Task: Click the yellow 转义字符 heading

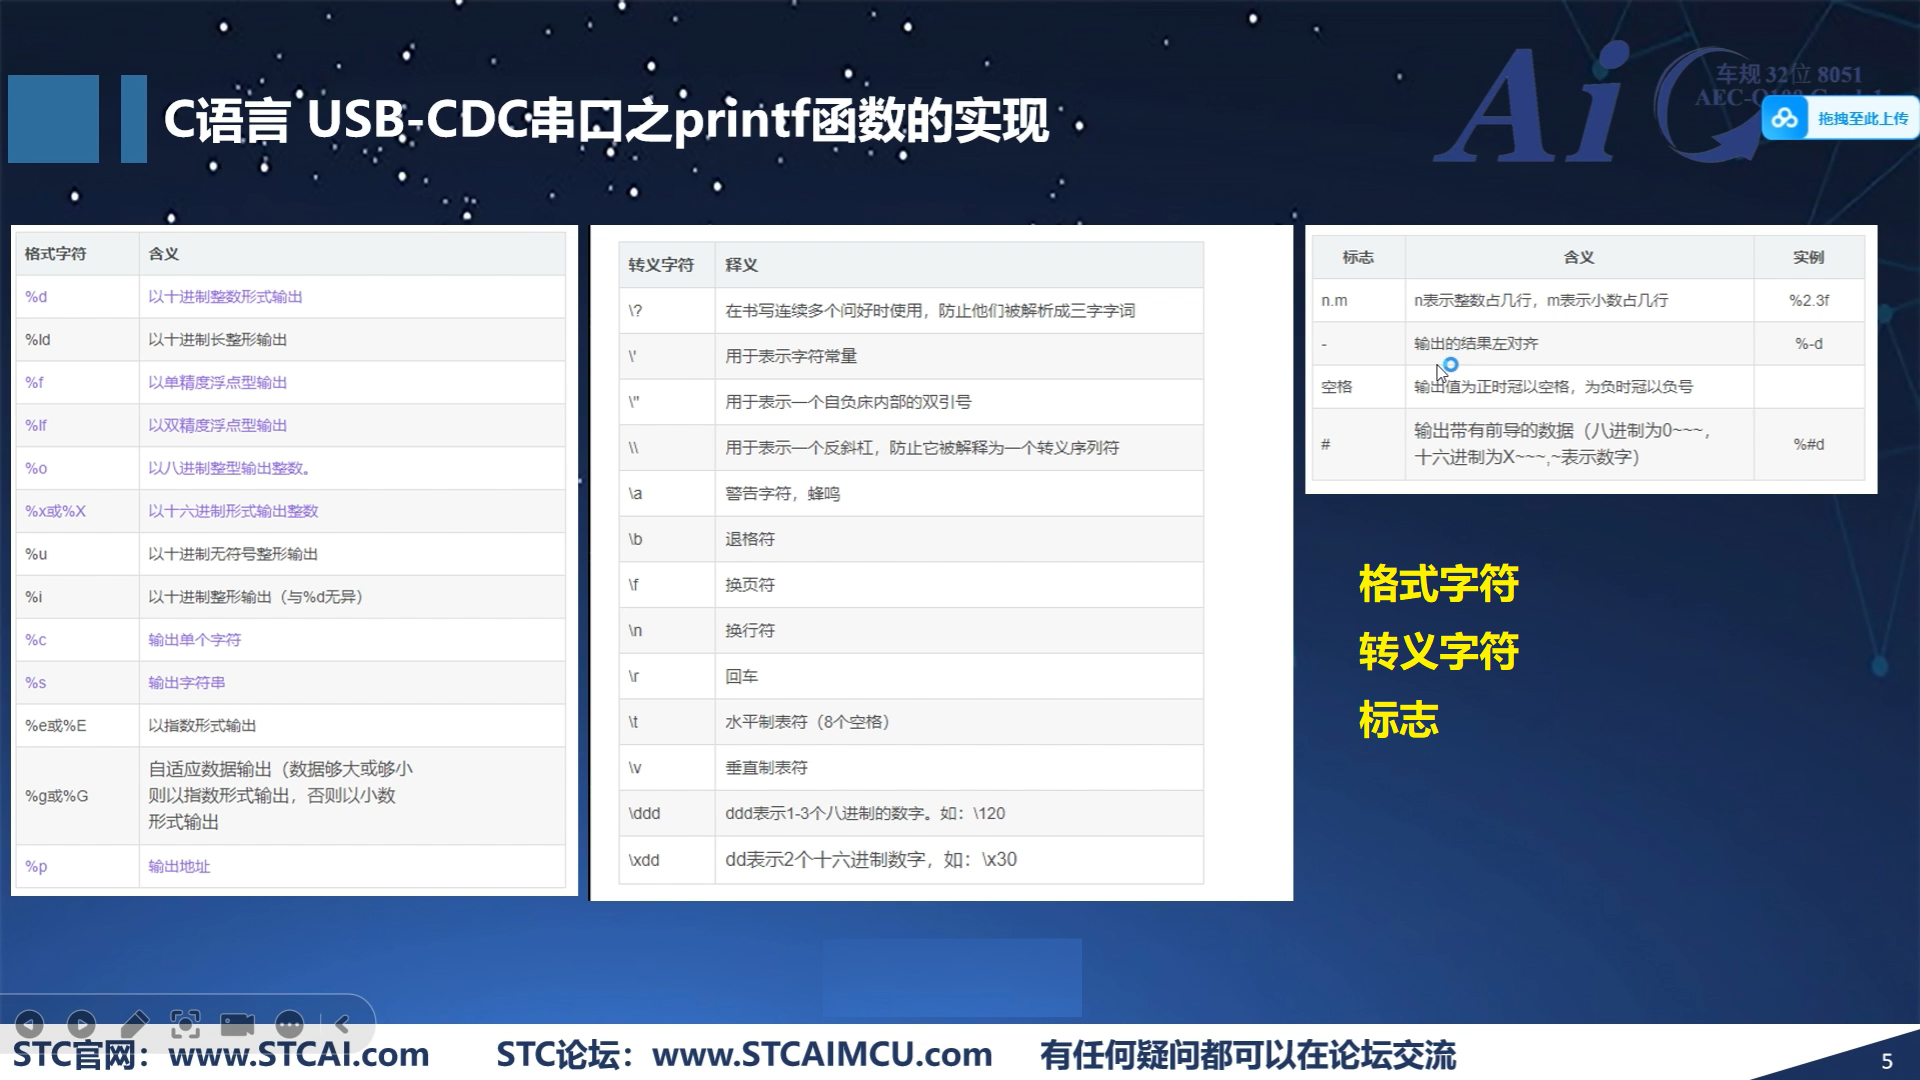Action: (x=1438, y=652)
